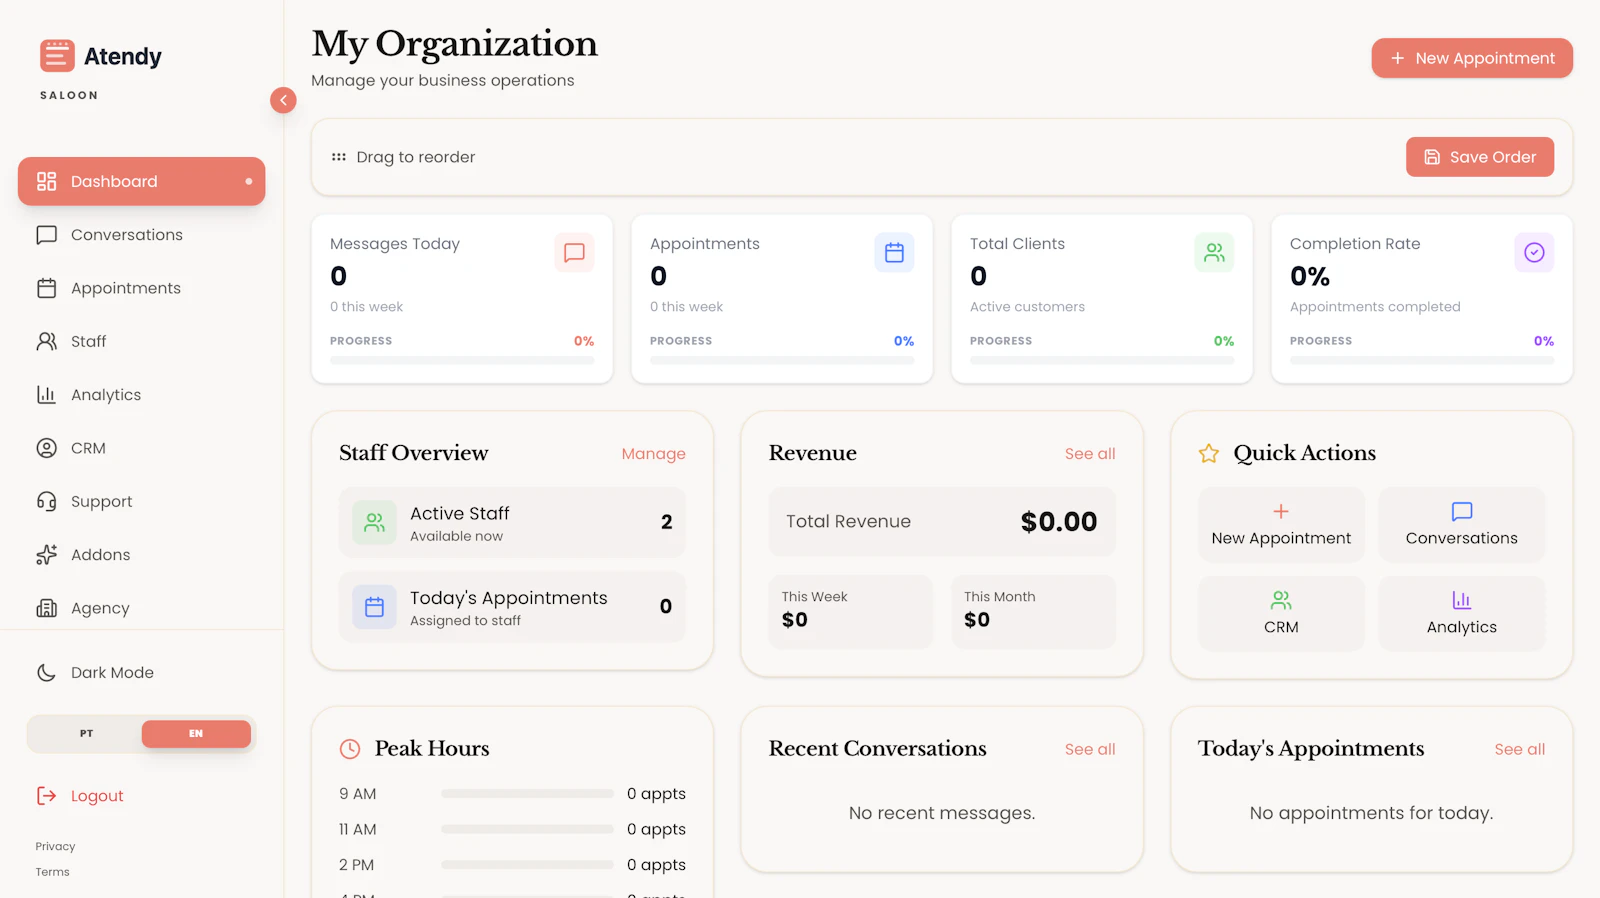The height and width of the screenshot is (898, 1600).
Task: Click the New Appointment quick action tile
Action: pyautogui.click(x=1281, y=525)
